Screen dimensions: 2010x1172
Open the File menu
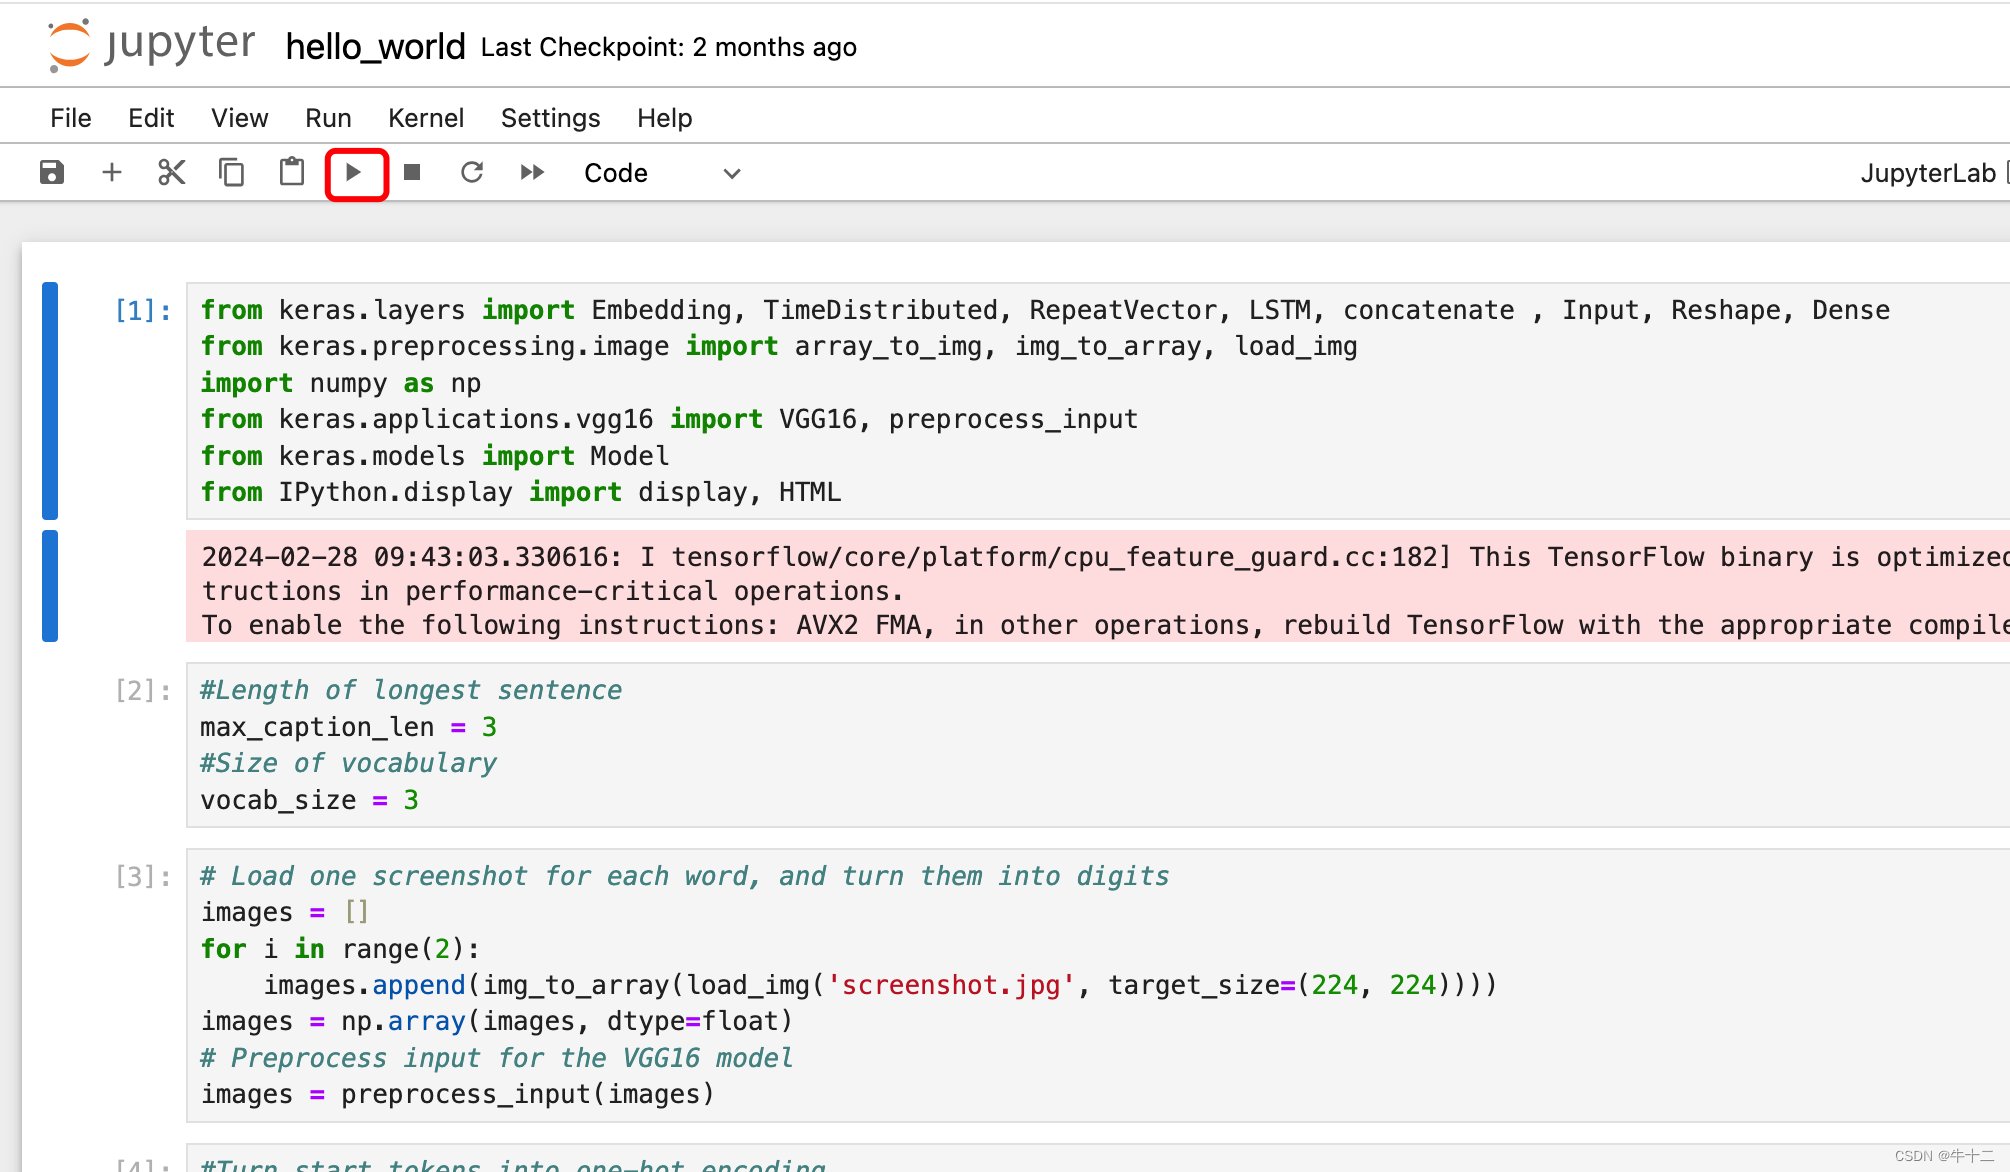click(69, 117)
